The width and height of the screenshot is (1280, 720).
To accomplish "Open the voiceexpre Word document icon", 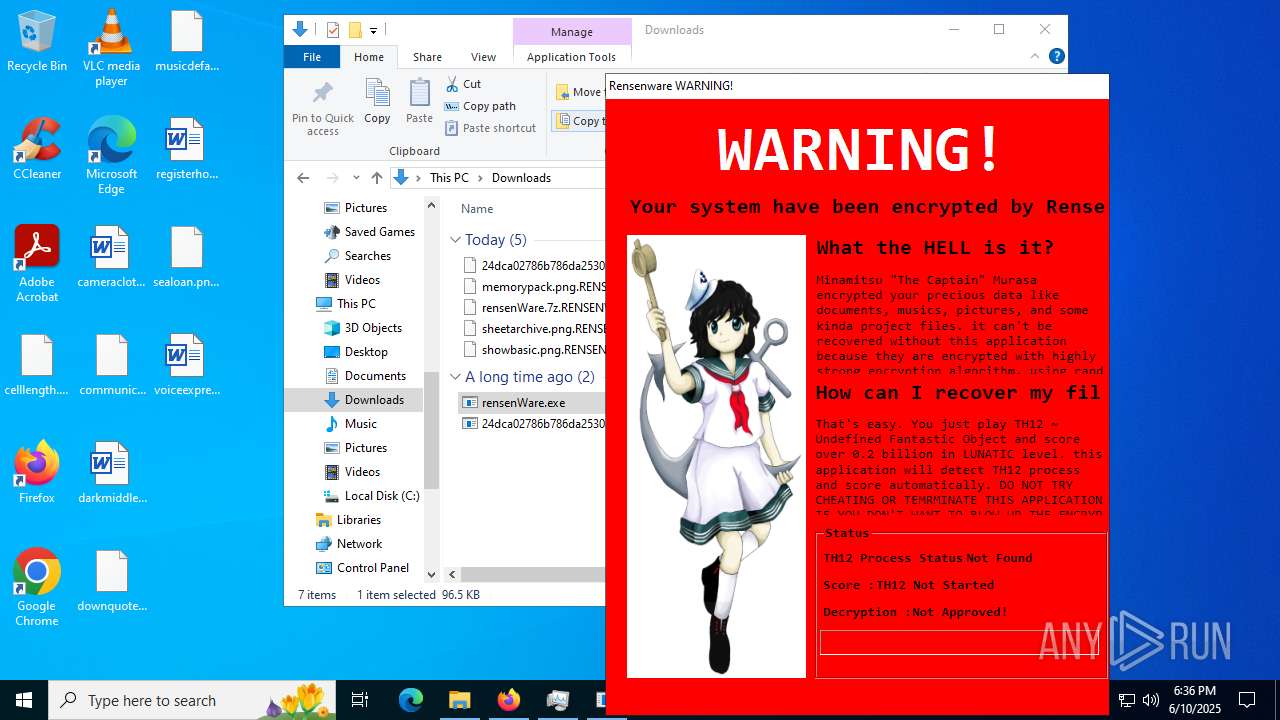I will point(186,365).
